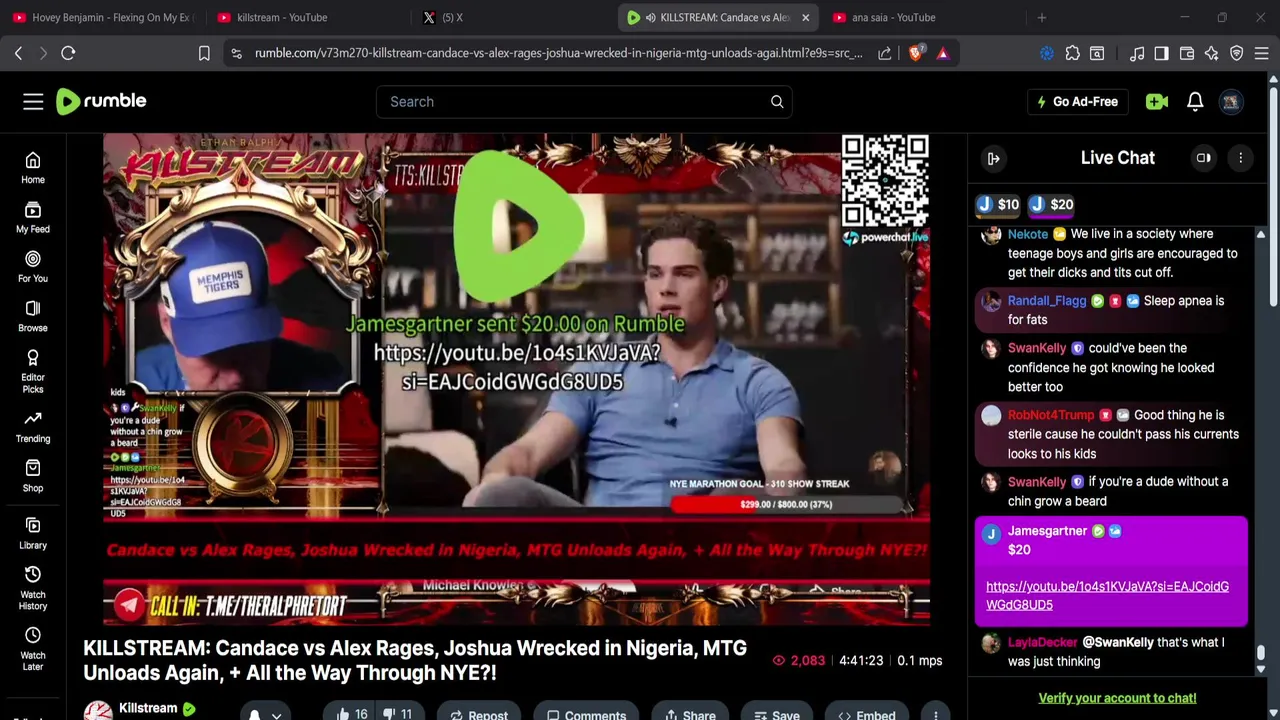The width and height of the screenshot is (1280, 720).
Task: Click the Brave Rewards triangle icon
Action: tap(942, 53)
